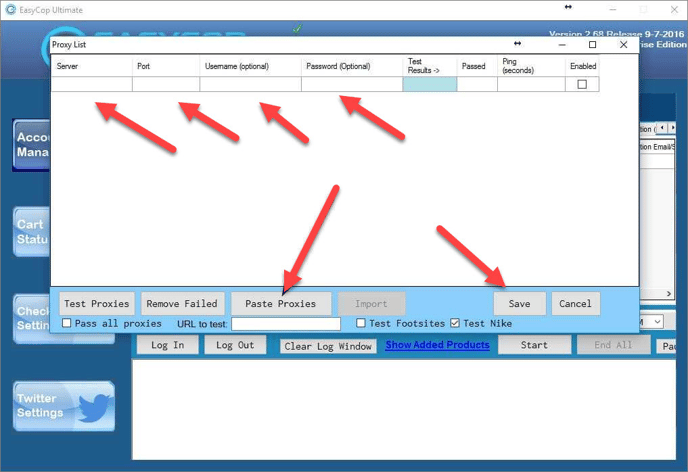Click the Passed column header
688x472 pixels.
pos(477,66)
